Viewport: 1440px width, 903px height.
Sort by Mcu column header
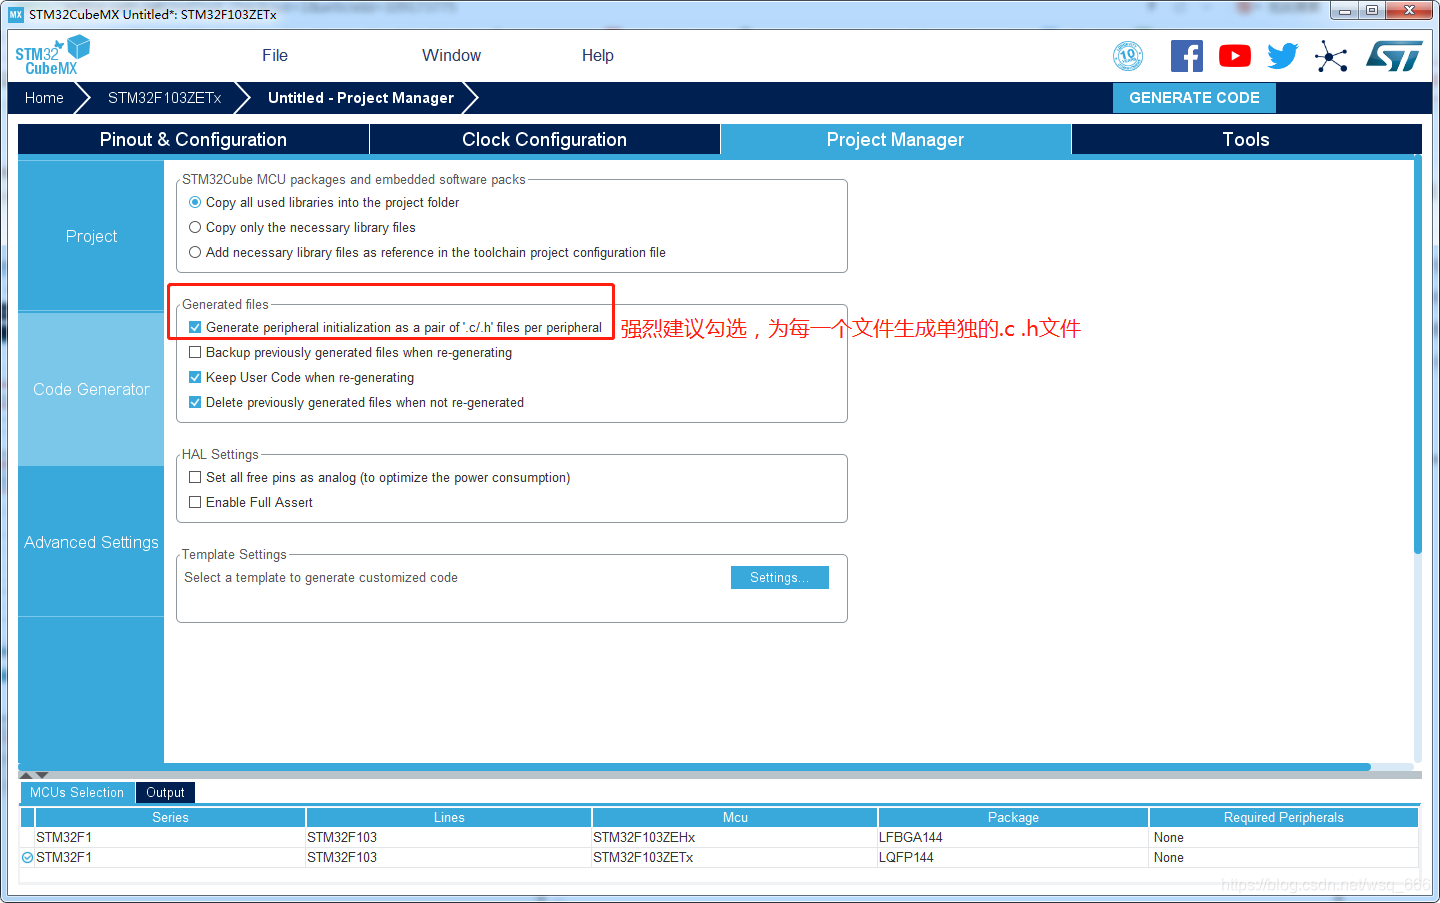click(735, 817)
